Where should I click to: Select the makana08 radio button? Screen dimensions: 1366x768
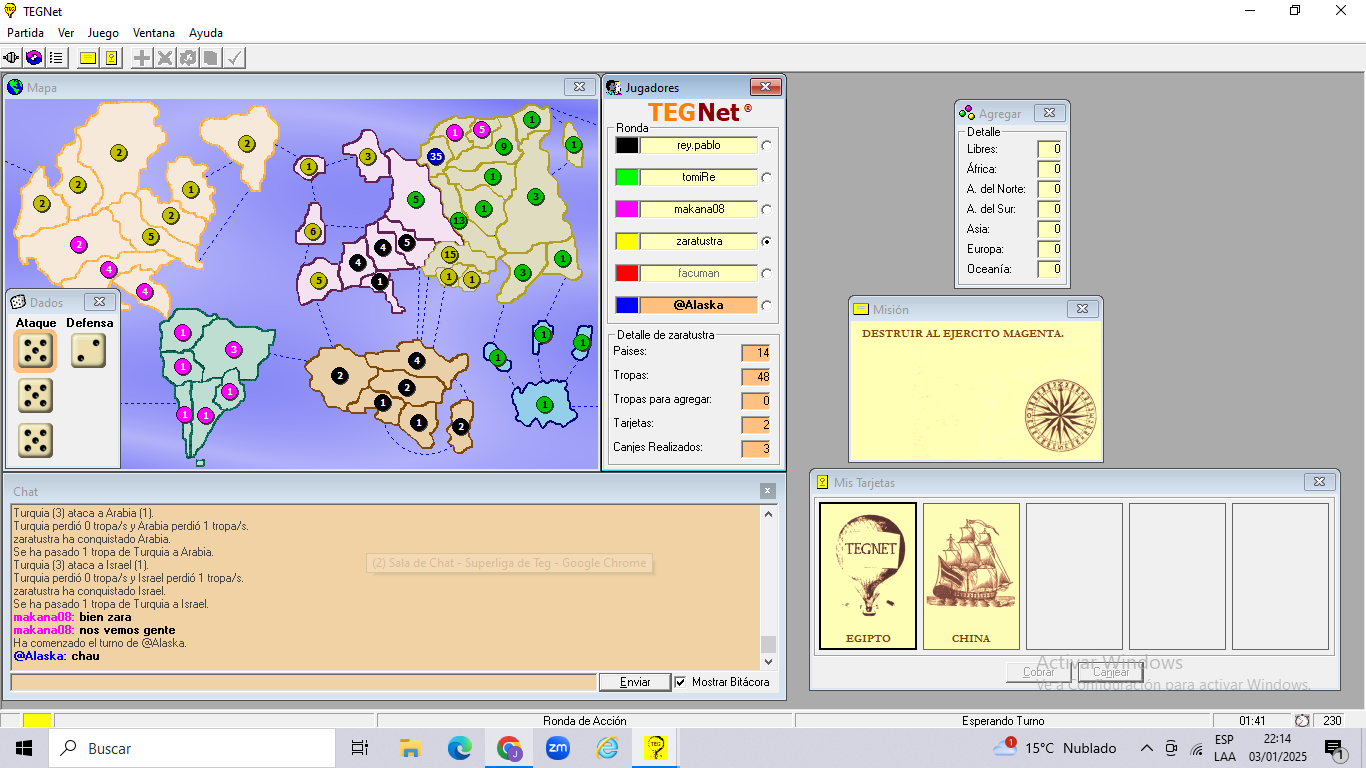tap(767, 209)
